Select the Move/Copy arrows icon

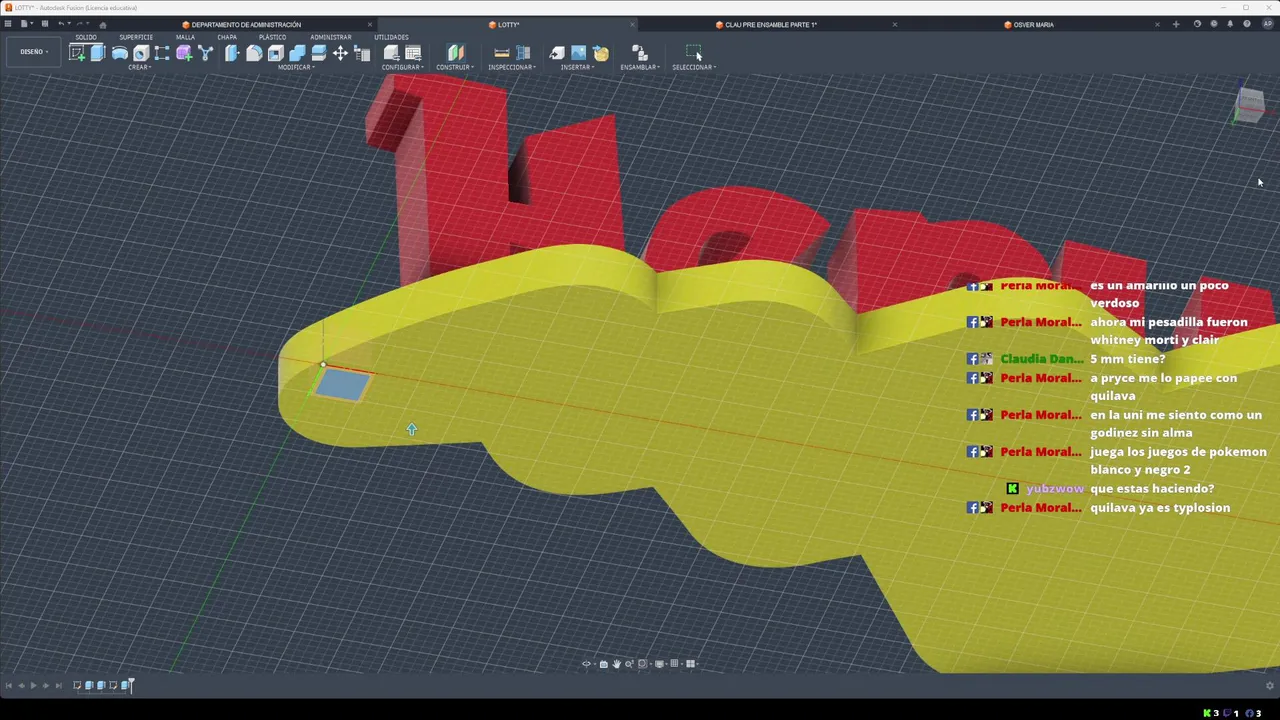tap(340, 53)
